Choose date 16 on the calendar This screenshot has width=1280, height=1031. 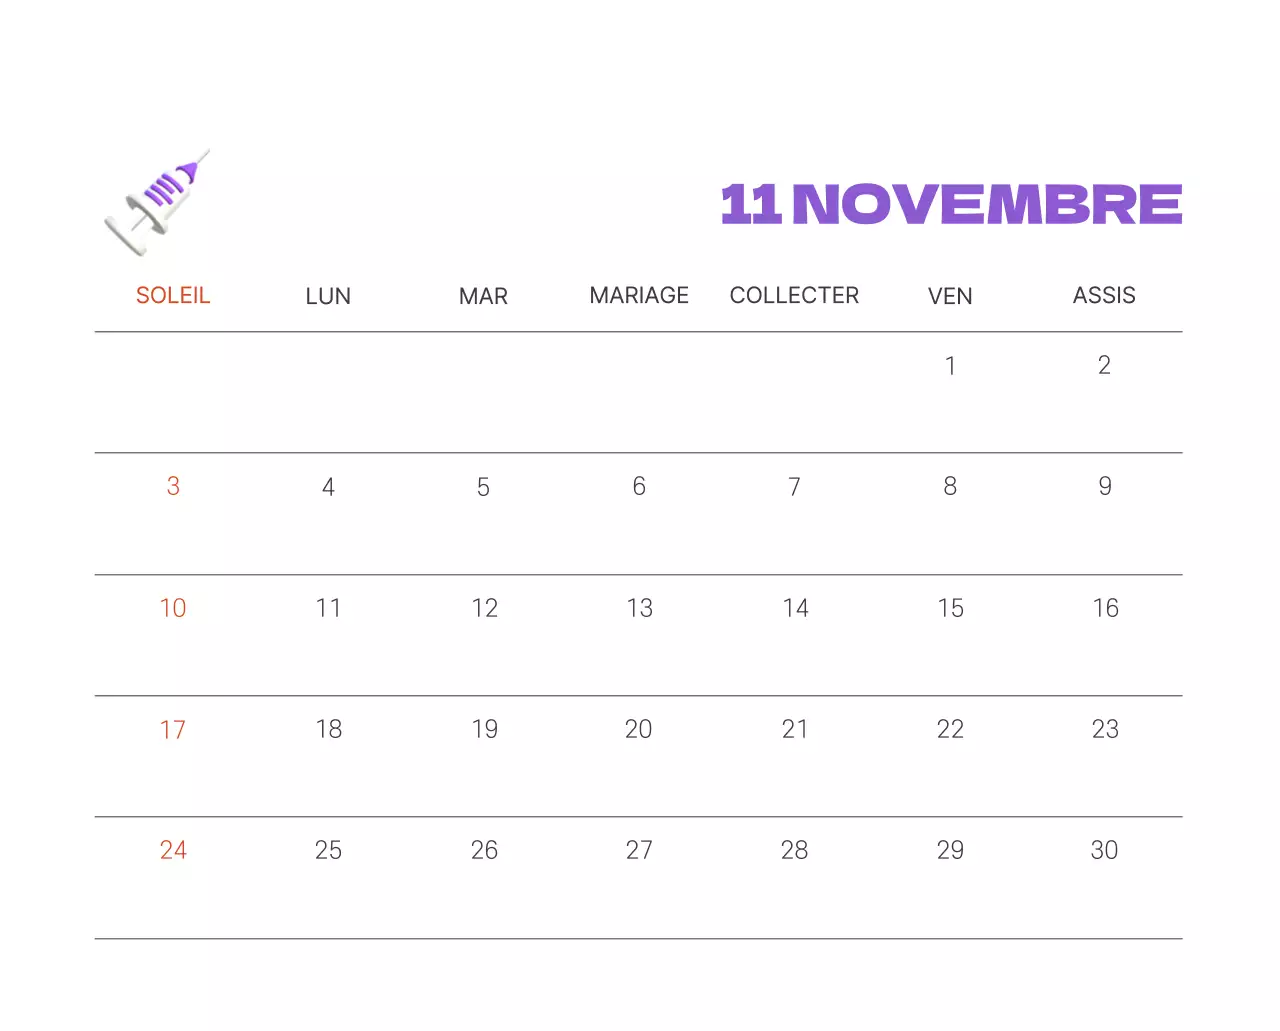pos(1105,608)
